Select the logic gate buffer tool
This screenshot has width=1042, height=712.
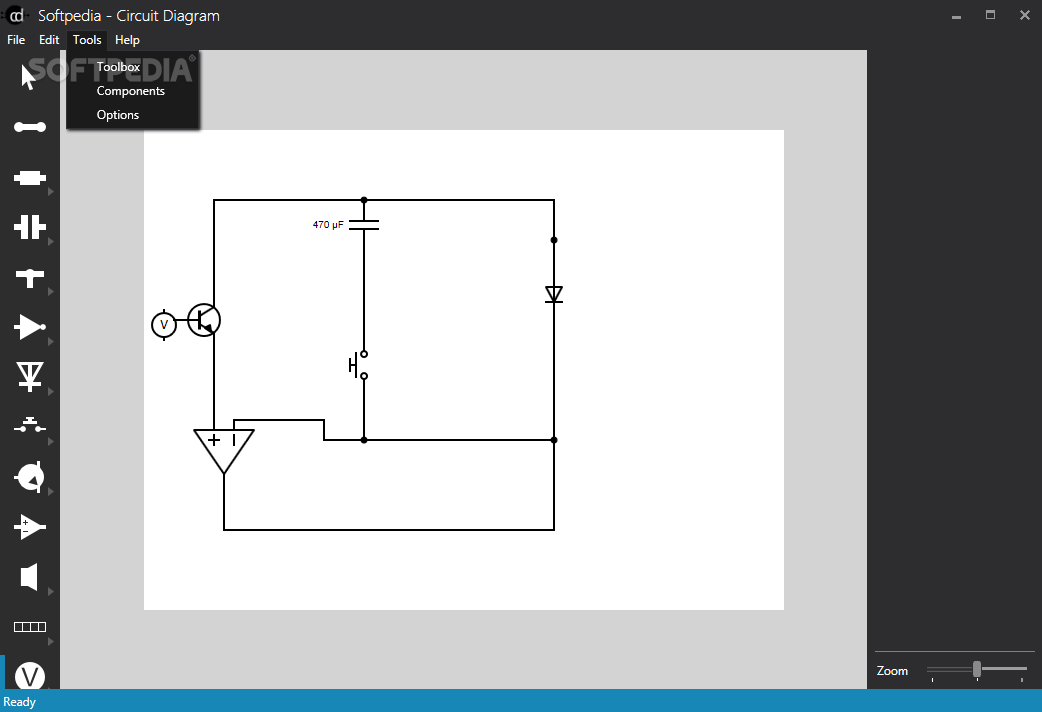(30, 327)
